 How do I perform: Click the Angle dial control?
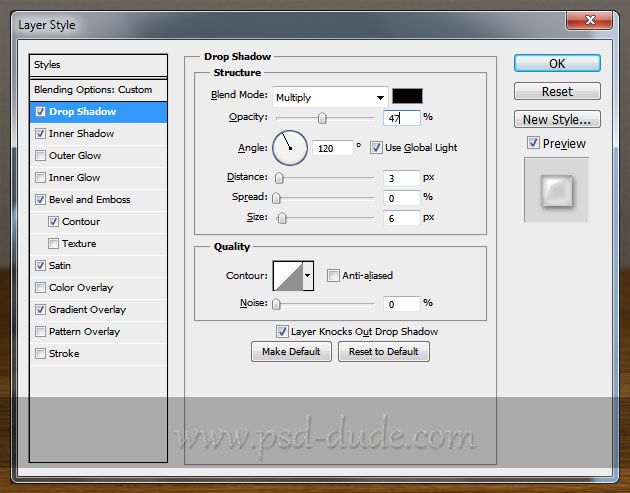click(290, 148)
